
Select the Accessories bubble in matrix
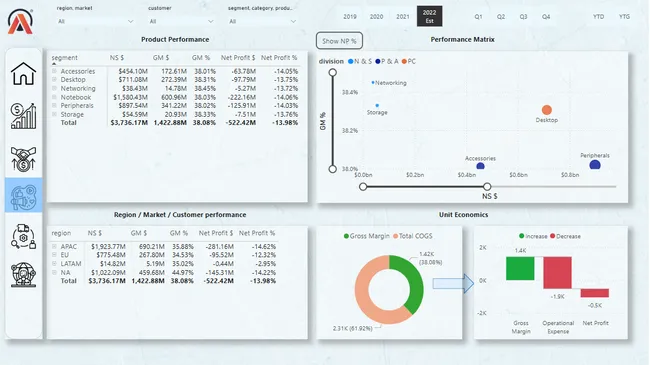[x=480, y=166]
